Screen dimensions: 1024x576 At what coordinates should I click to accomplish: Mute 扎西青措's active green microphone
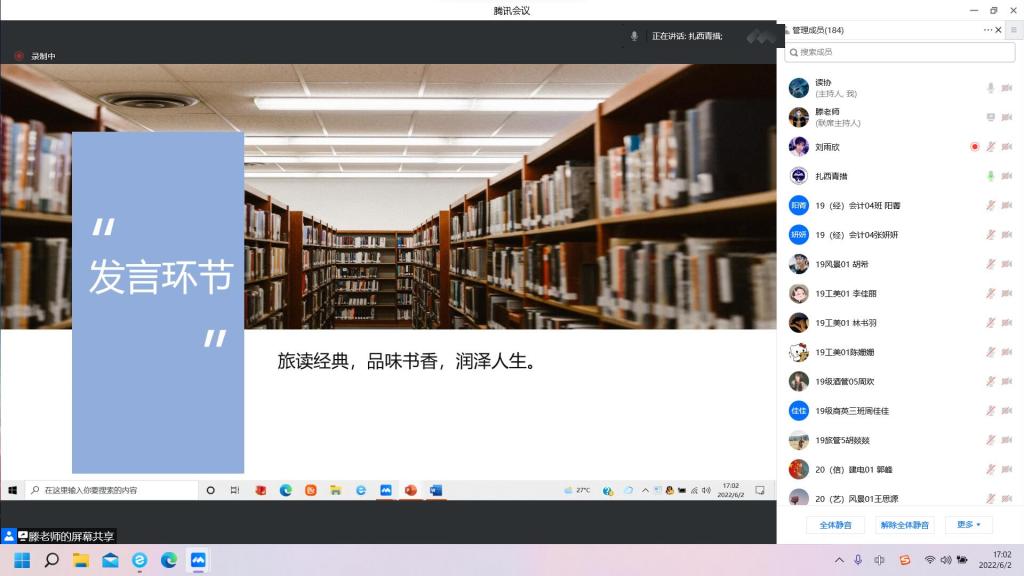click(x=991, y=176)
